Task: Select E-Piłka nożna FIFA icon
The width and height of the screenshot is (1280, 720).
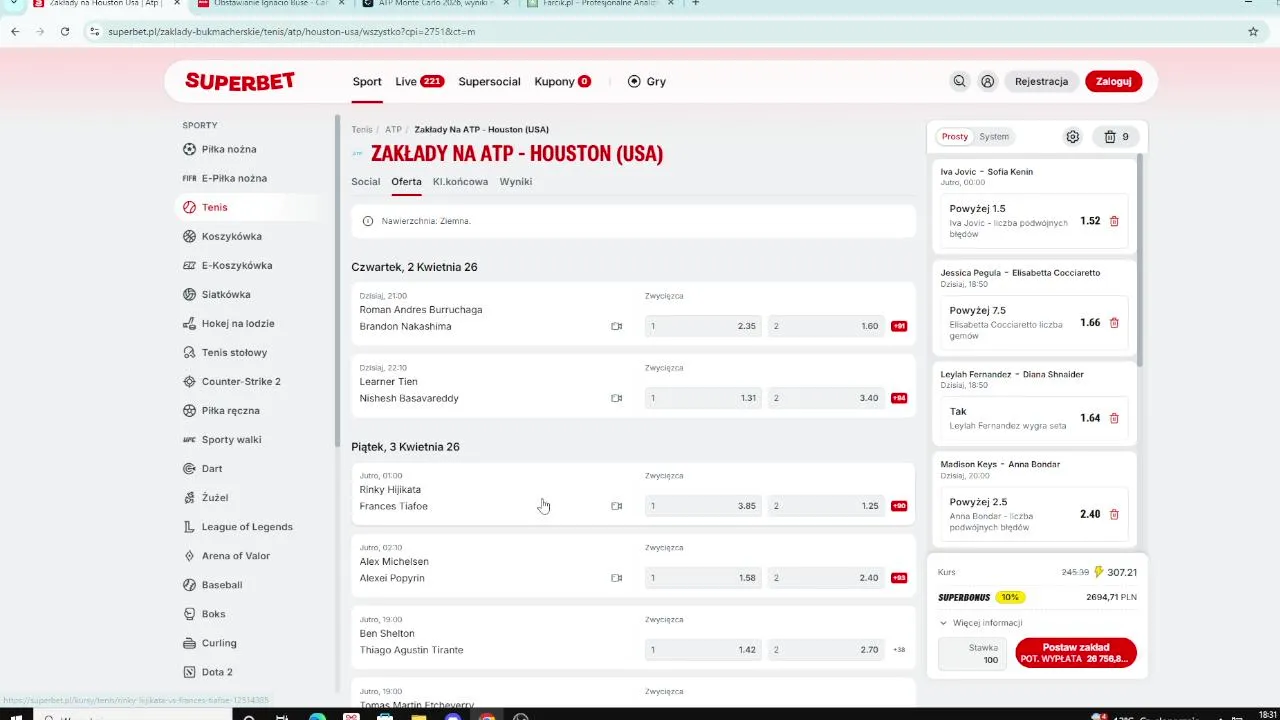Action: tap(190, 178)
